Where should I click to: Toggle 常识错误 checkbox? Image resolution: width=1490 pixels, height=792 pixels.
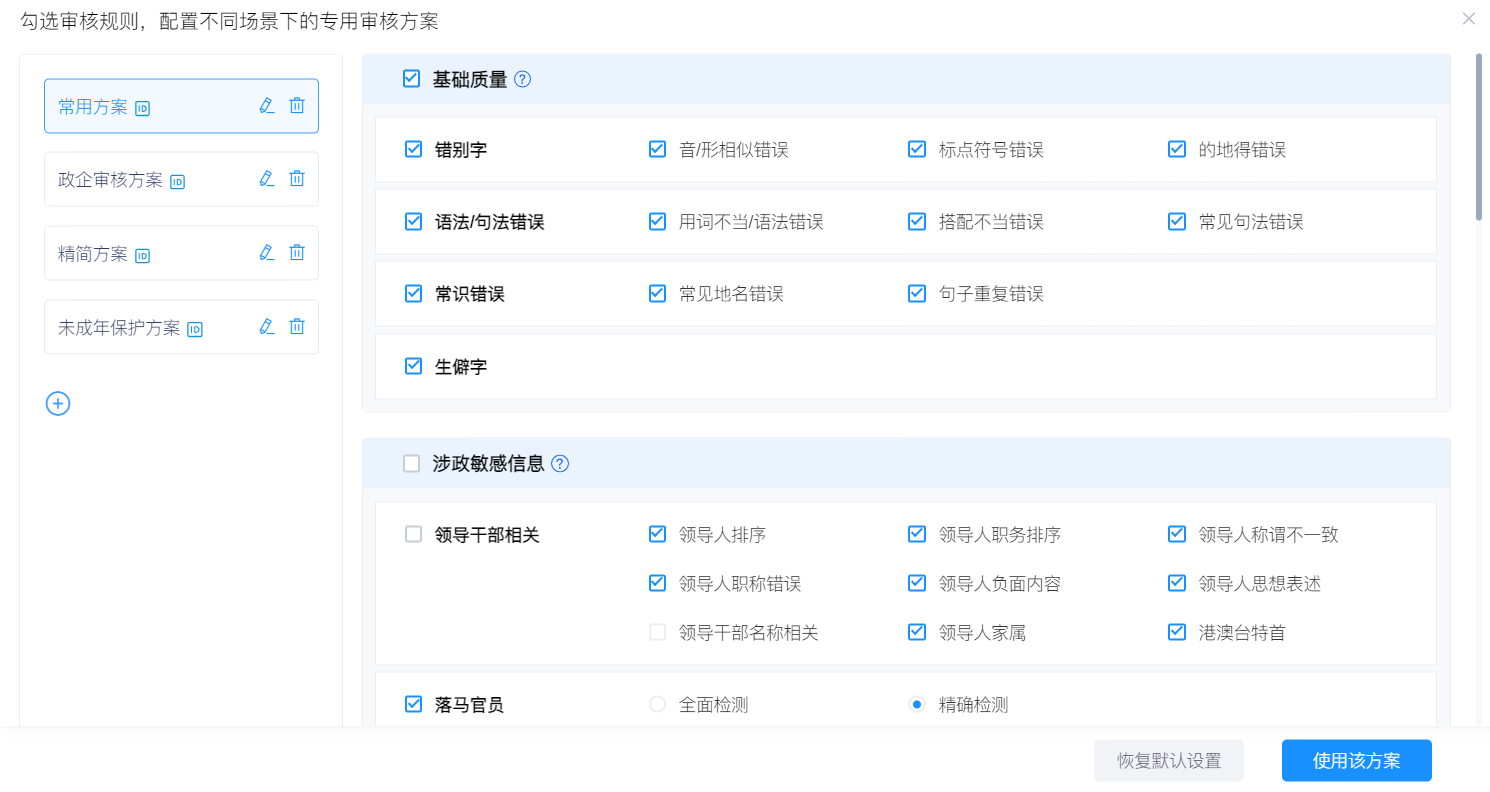(x=413, y=293)
